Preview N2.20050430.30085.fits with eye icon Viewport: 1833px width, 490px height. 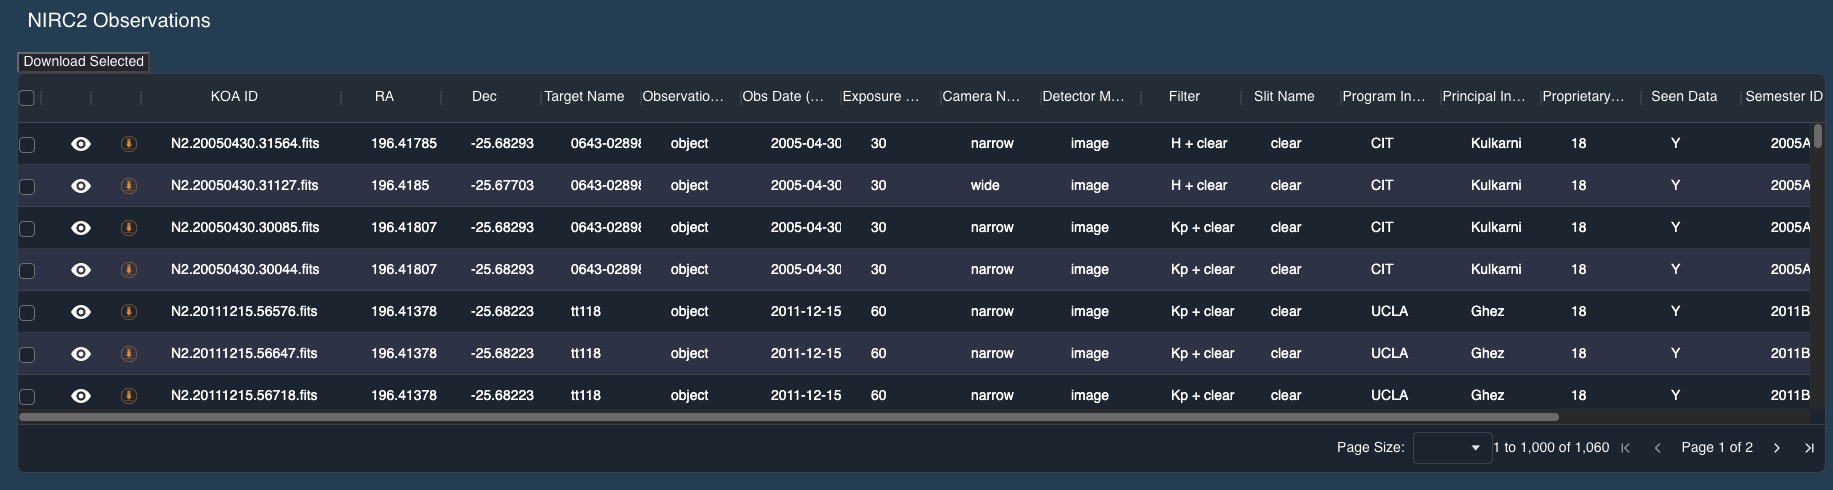81,228
